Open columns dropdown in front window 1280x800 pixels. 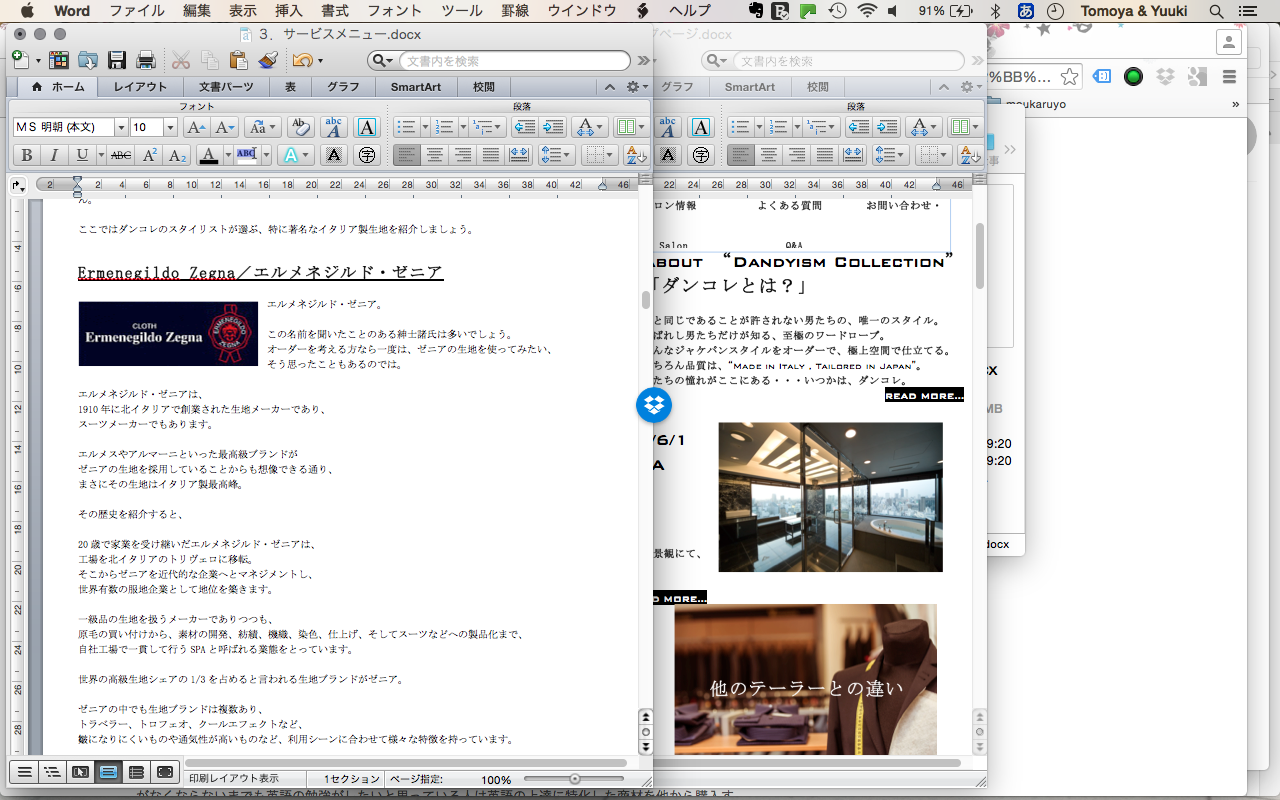[630, 127]
